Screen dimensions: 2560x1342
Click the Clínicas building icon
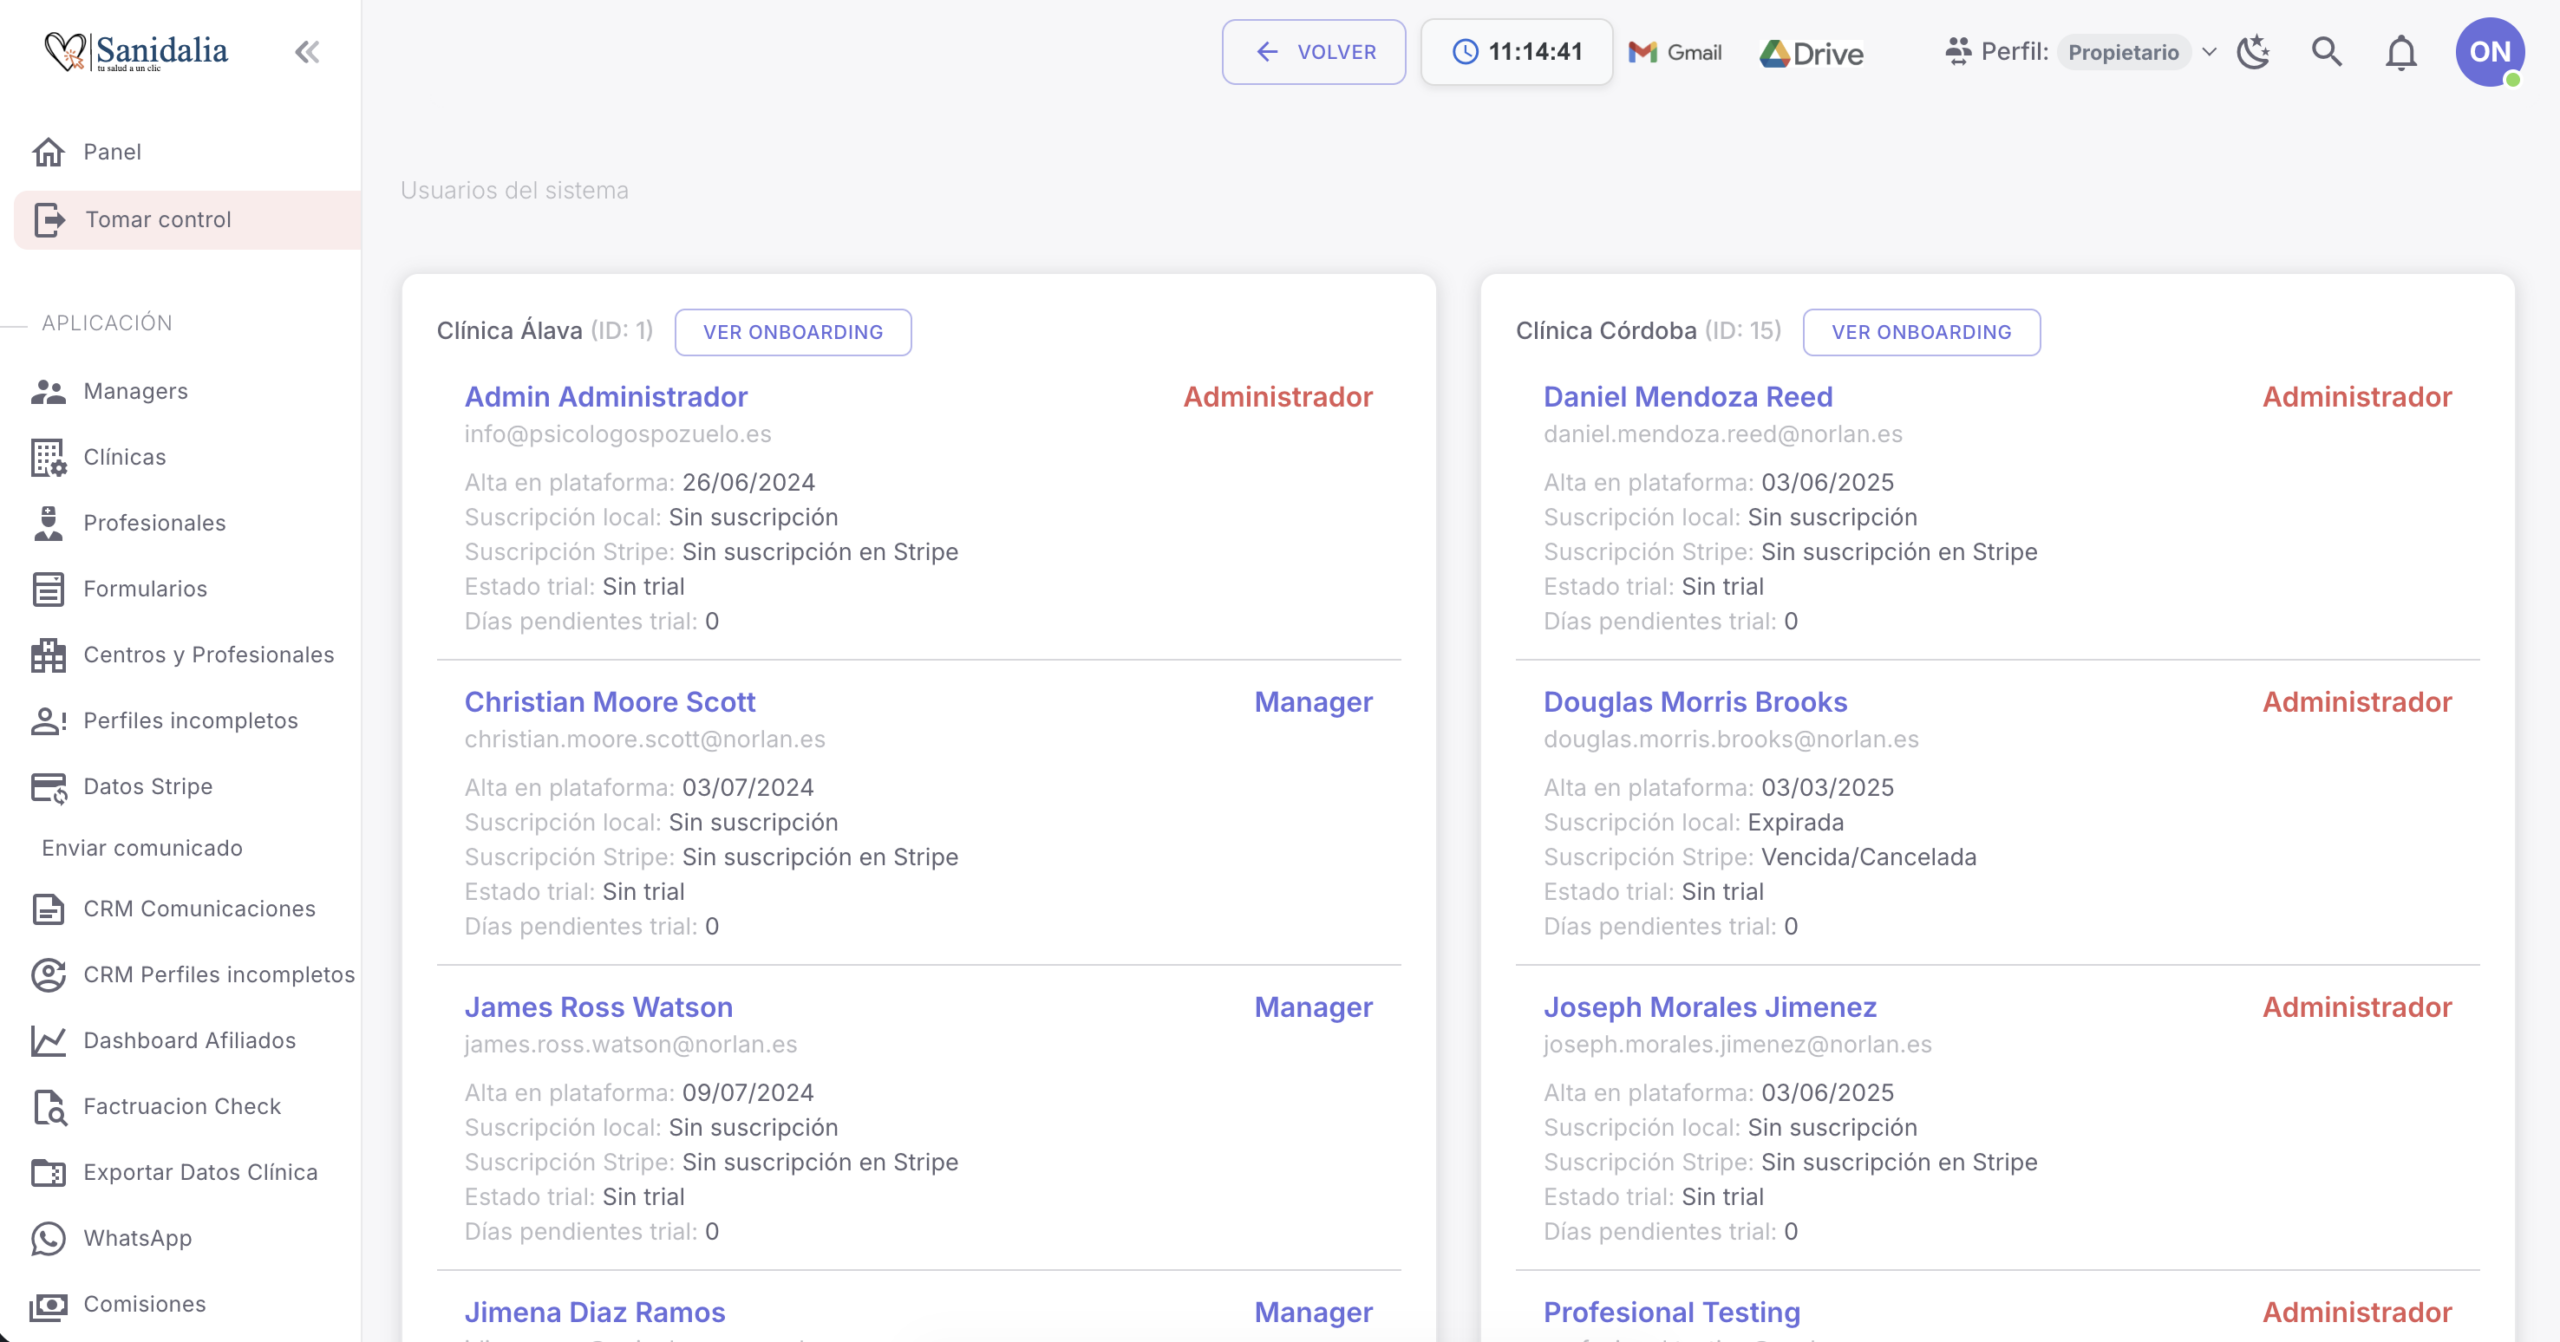[x=48, y=457]
